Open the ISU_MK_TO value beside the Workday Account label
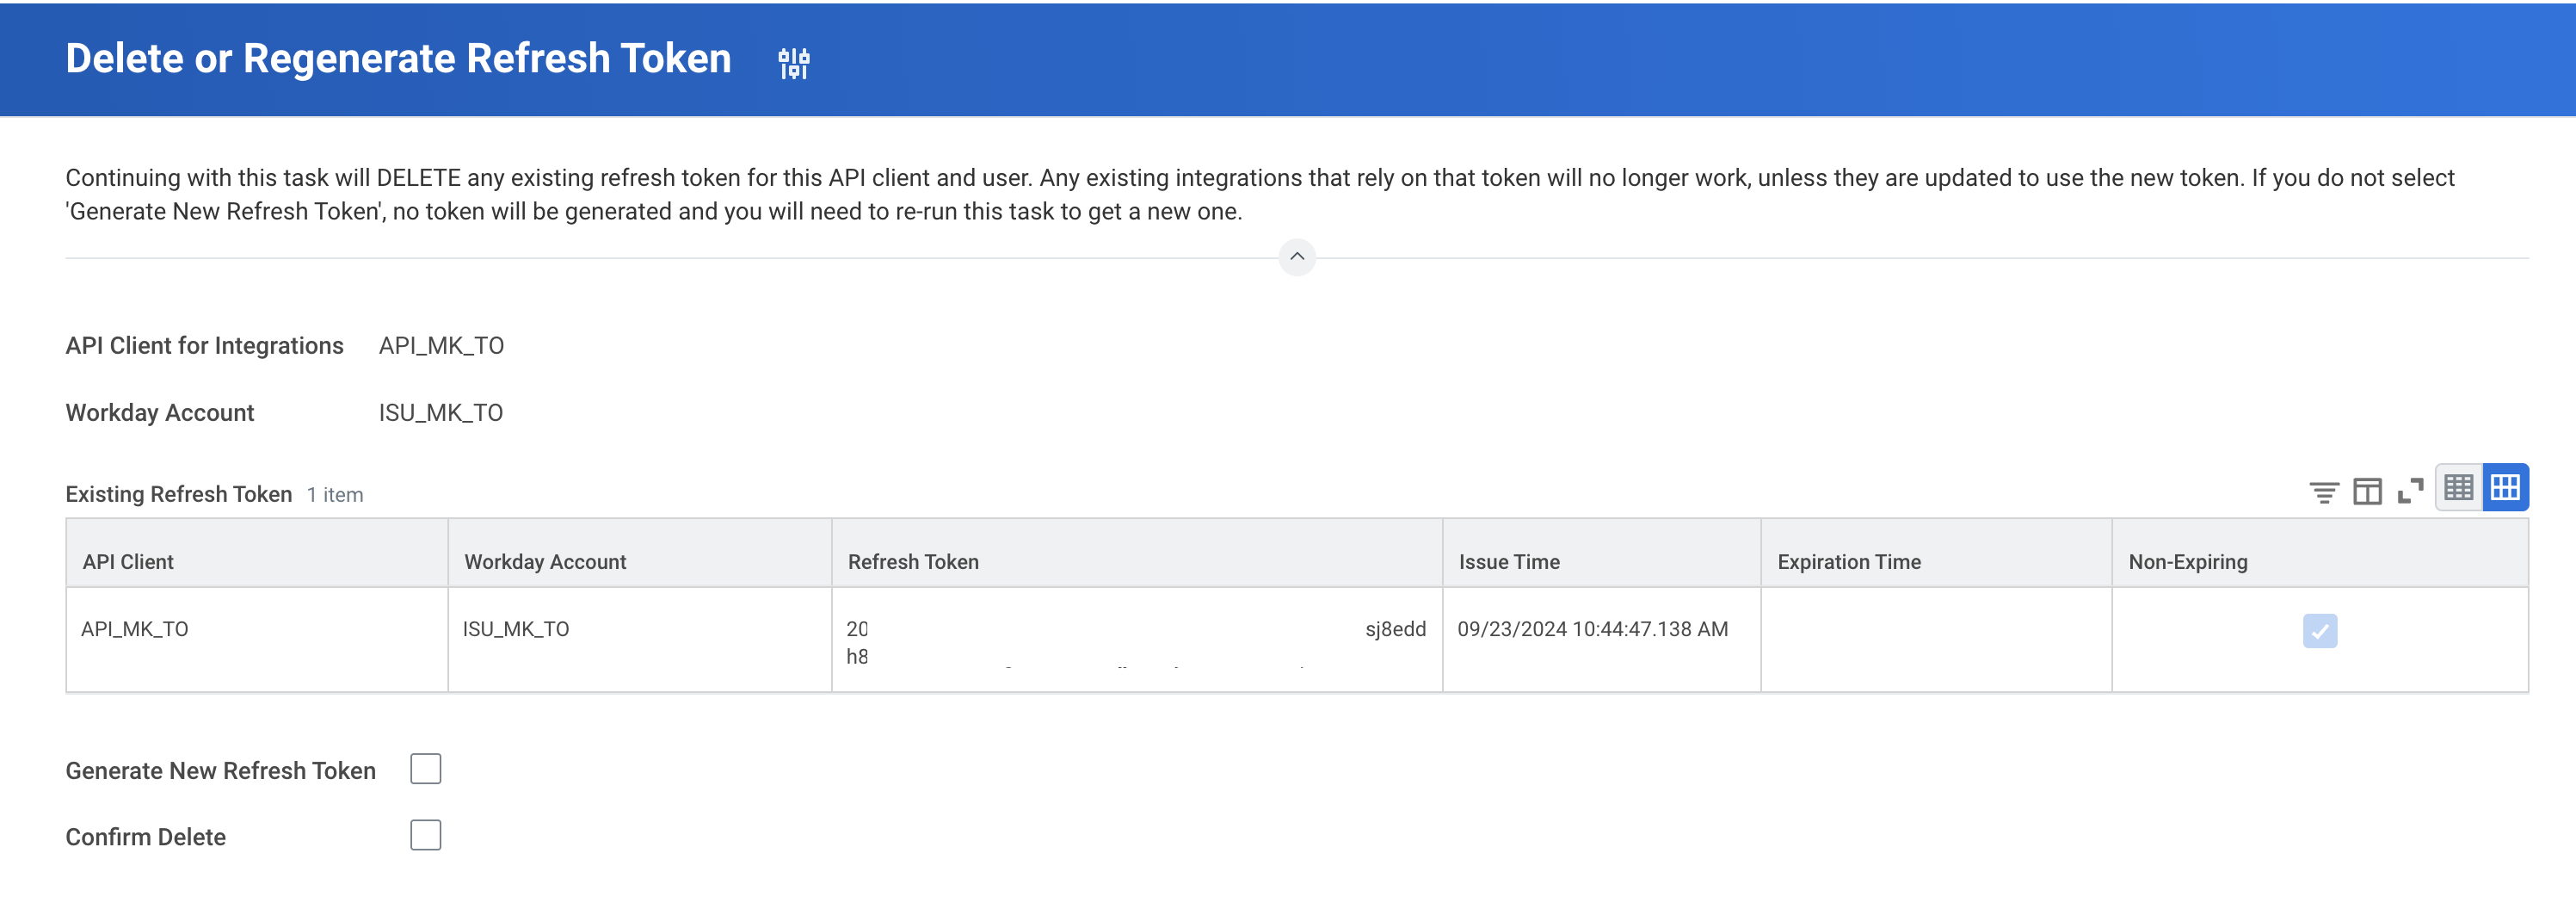 [440, 413]
